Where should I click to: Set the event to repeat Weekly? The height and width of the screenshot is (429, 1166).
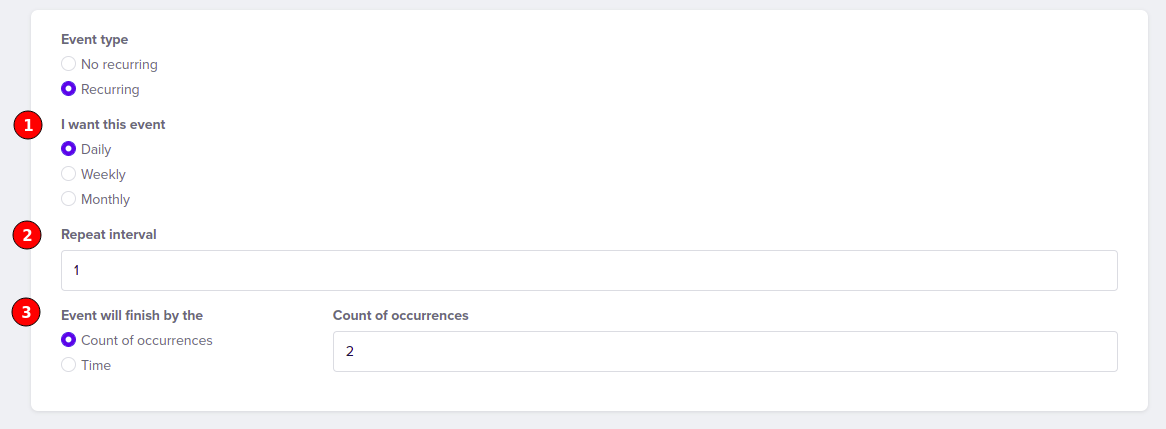tap(68, 174)
